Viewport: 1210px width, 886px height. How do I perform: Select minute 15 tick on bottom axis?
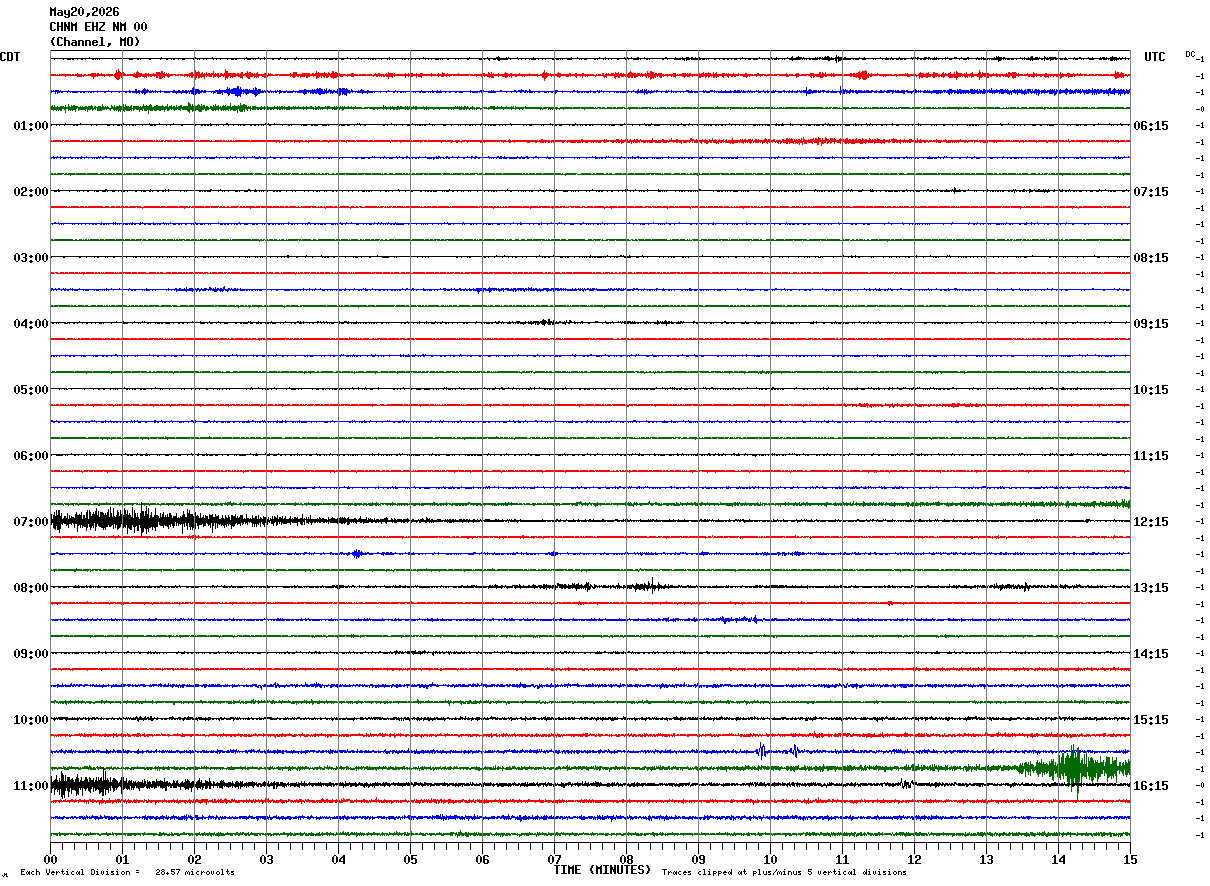point(1130,859)
